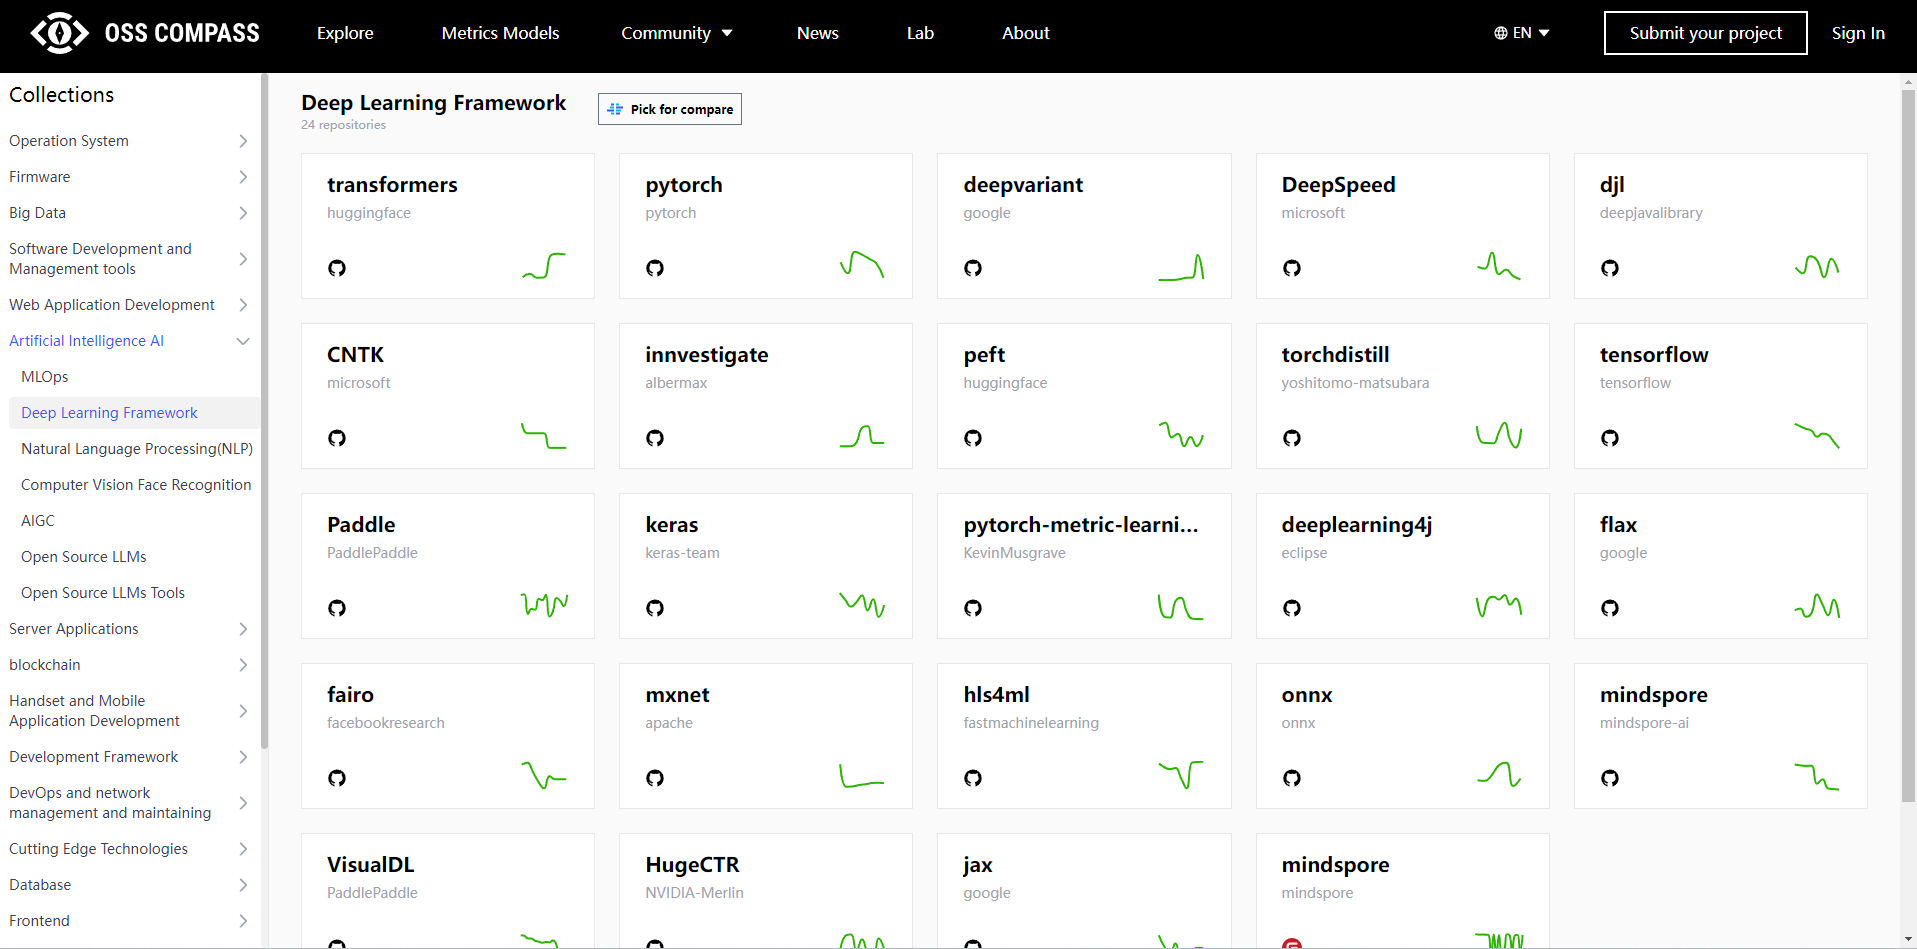Click the trend sparkline on the keras card
Image resolution: width=1917 pixels, height=949 pixels.
[x=862, y=604]
